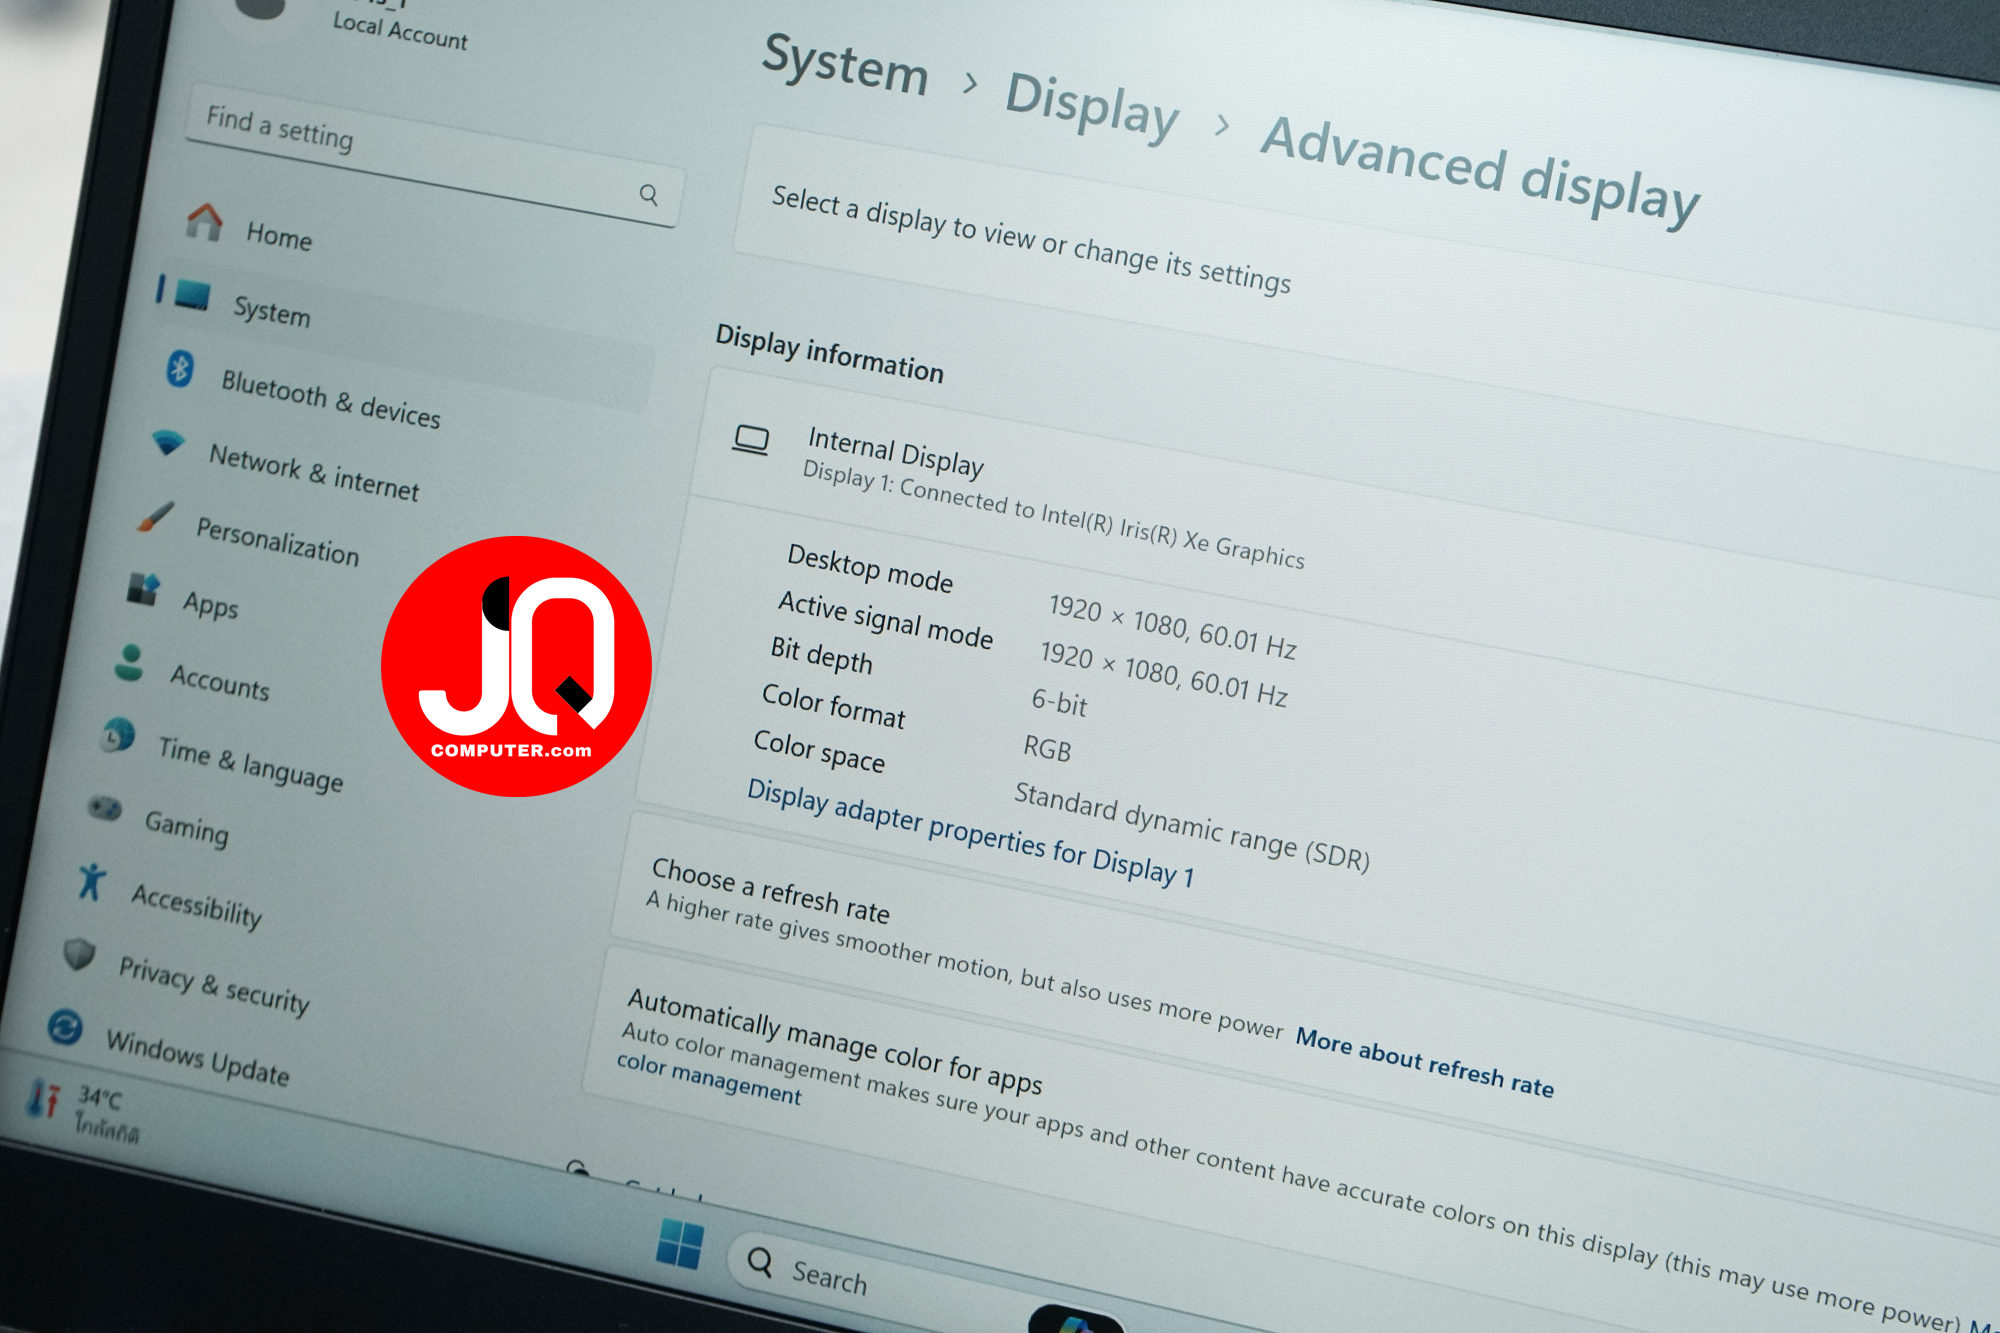The image size is (2000, 1333).
Task: Click the Windows Update sync icon
Action: tap(65, 1027)
